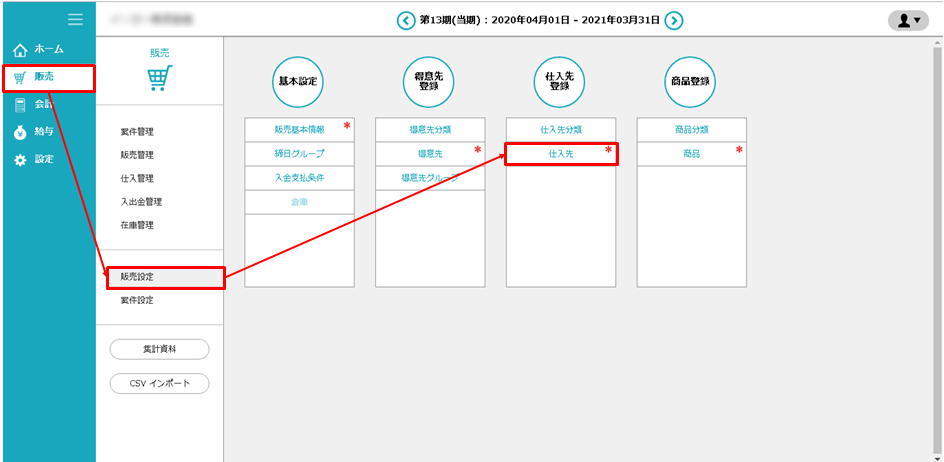Open 案件管理 in the submenu
The image size is (944, 462).
[137, 132]
